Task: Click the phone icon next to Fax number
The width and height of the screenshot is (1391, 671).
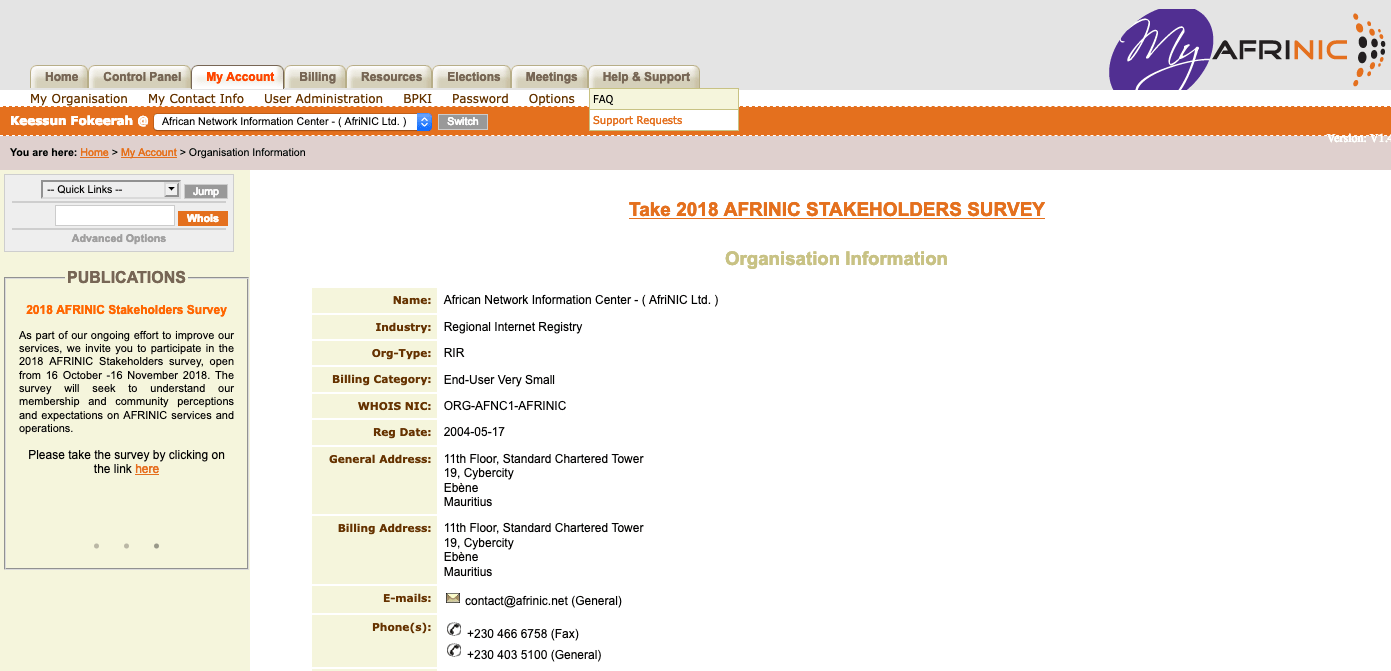Action: pyautogui.click(x=454, y=629)
